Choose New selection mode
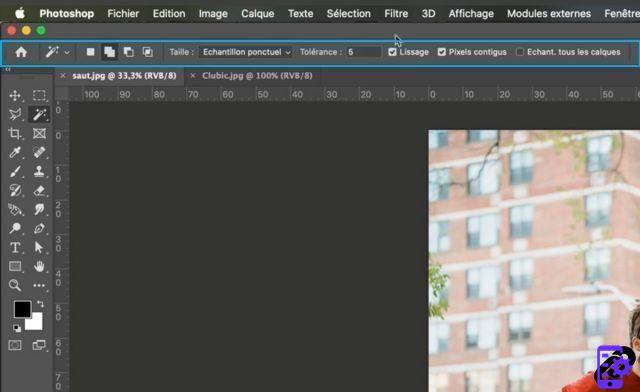Image resolution: width=640 pixels, height=392 pixels. (91, 52)
